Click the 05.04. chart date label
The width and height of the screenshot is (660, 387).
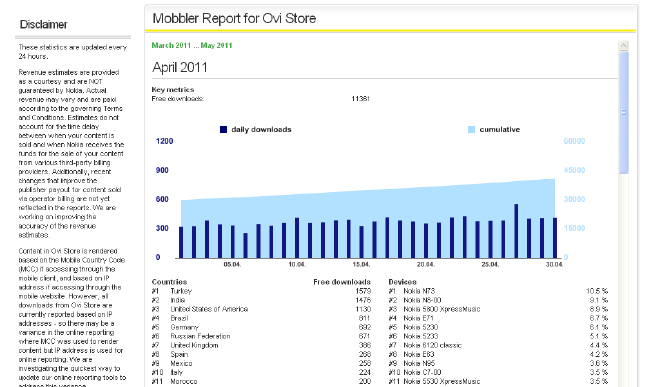click(x=232, y=264)
